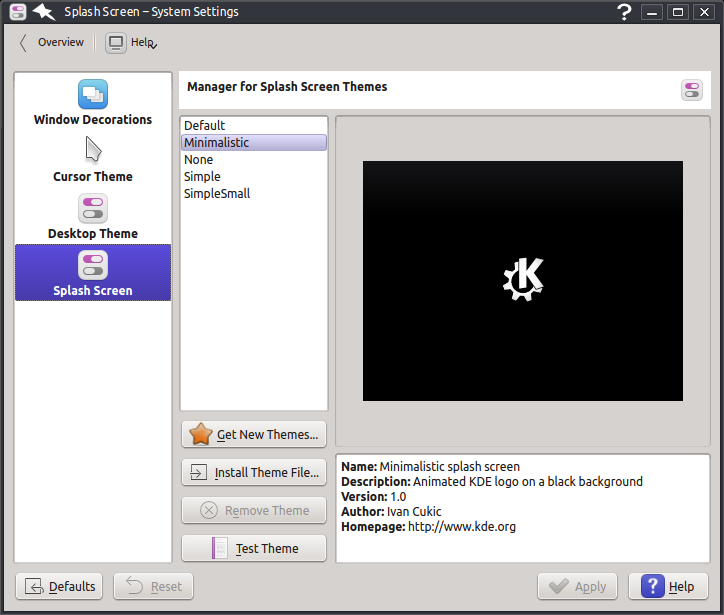Switch to Window Decorations label
Viewport: 724px width, 615px height.
(x=93, y=120)
